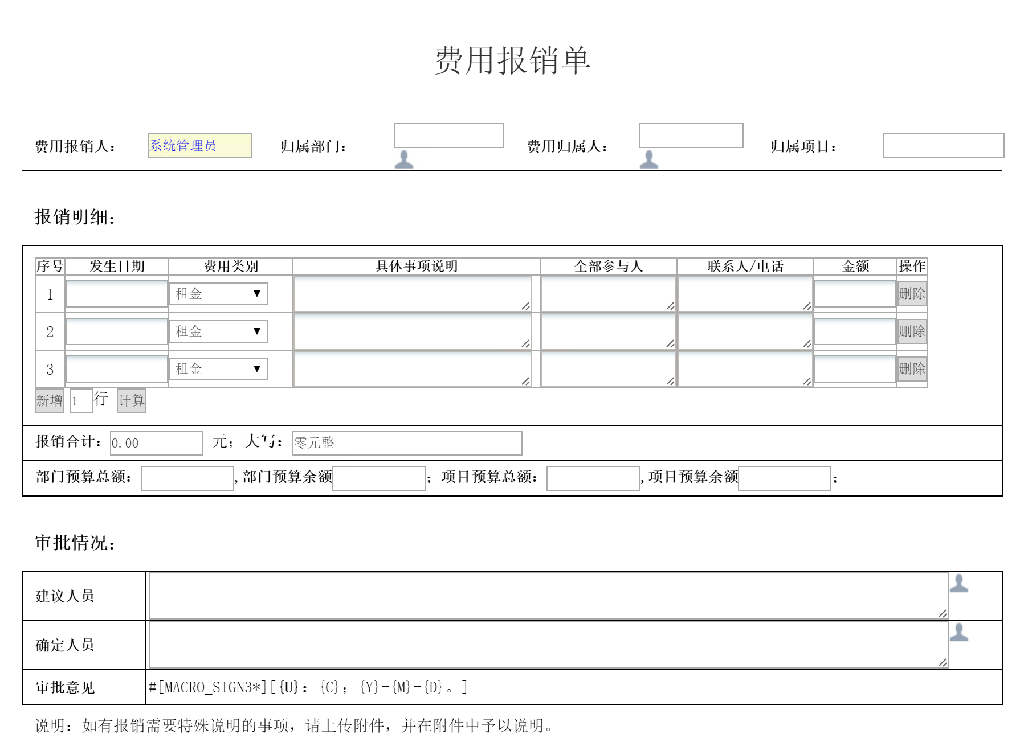Click person picker icon in 确定人员 row
This screenshot has height=746, width=1024.
(x=959, y=631)
